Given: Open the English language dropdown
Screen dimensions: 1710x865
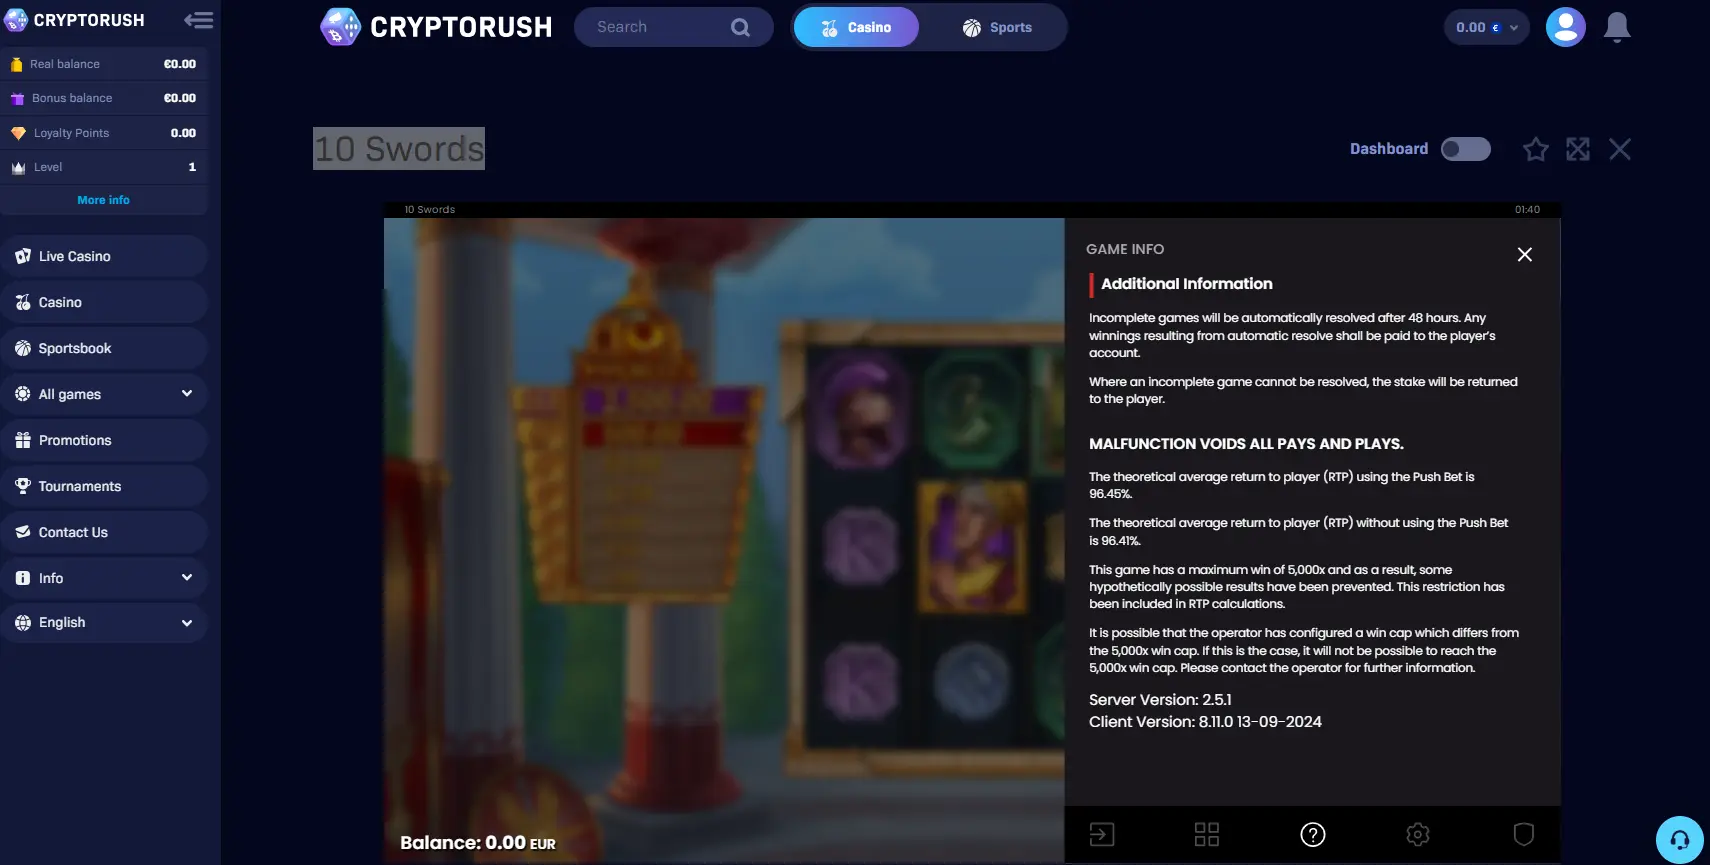Looking at the screenshot, I should point(104,622).
